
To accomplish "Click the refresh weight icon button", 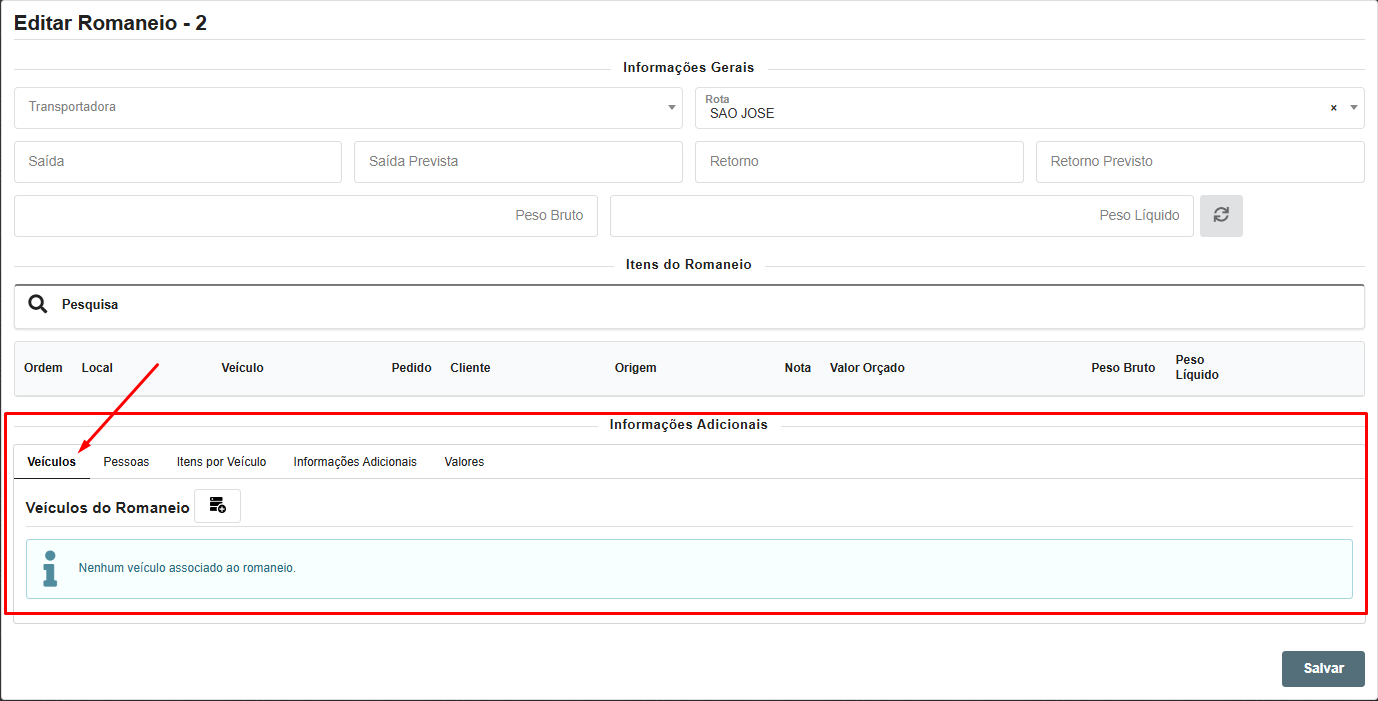I will (1221, 215).
